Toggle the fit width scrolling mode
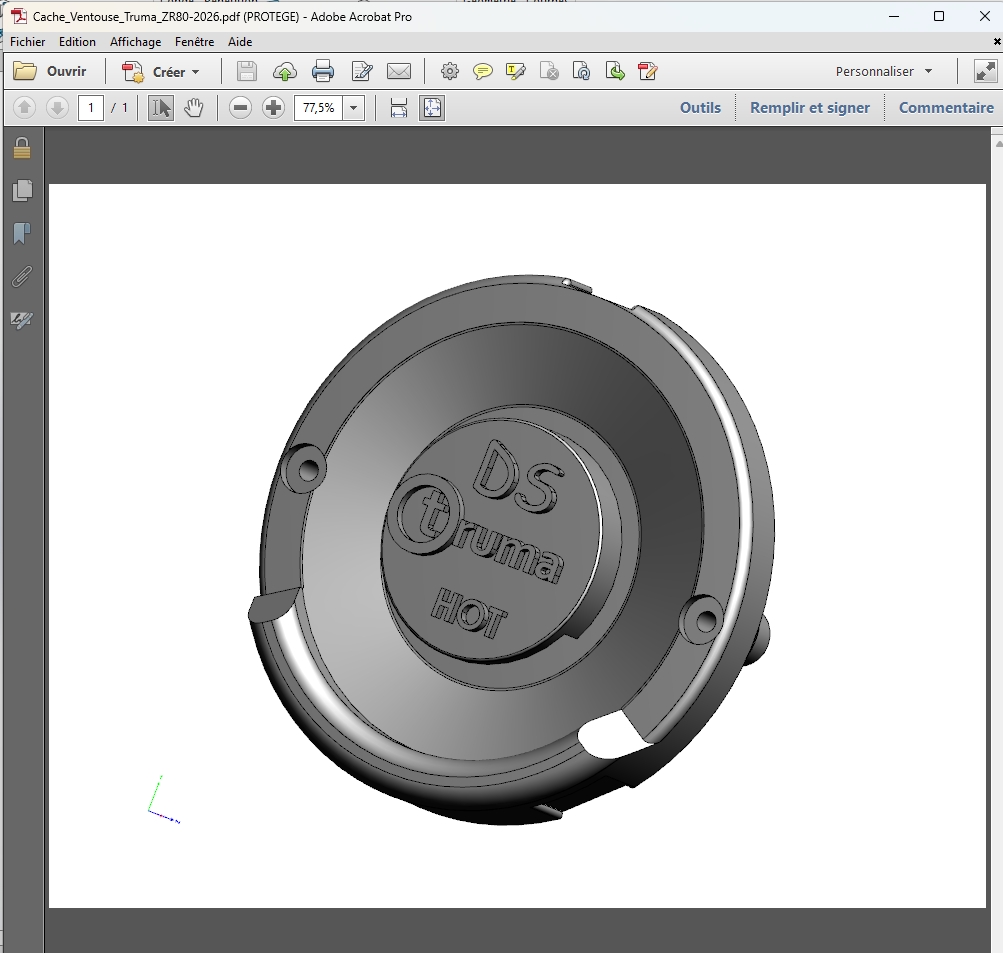Screen dimensions: 1003x953 pos(399,108)
